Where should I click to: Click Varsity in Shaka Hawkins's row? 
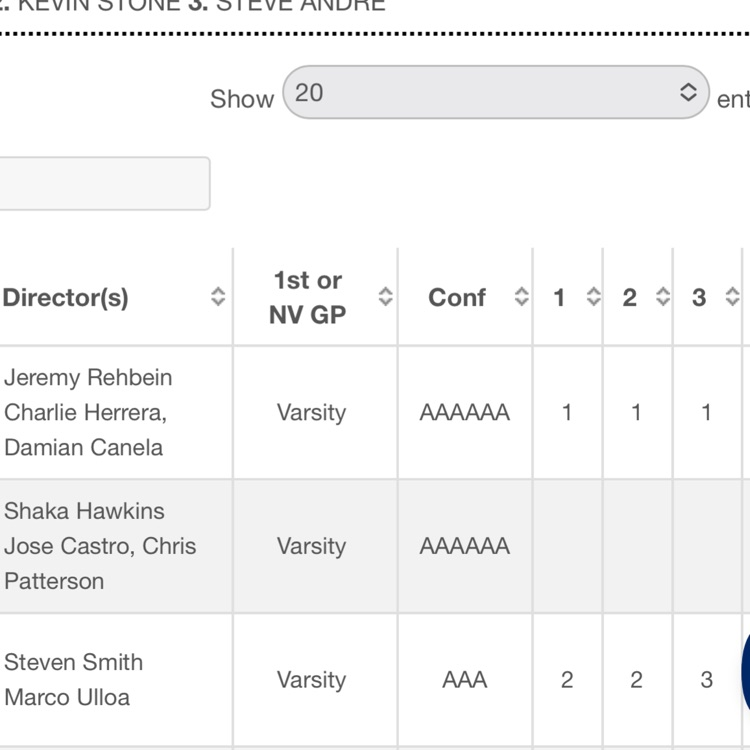pos(311,546)
